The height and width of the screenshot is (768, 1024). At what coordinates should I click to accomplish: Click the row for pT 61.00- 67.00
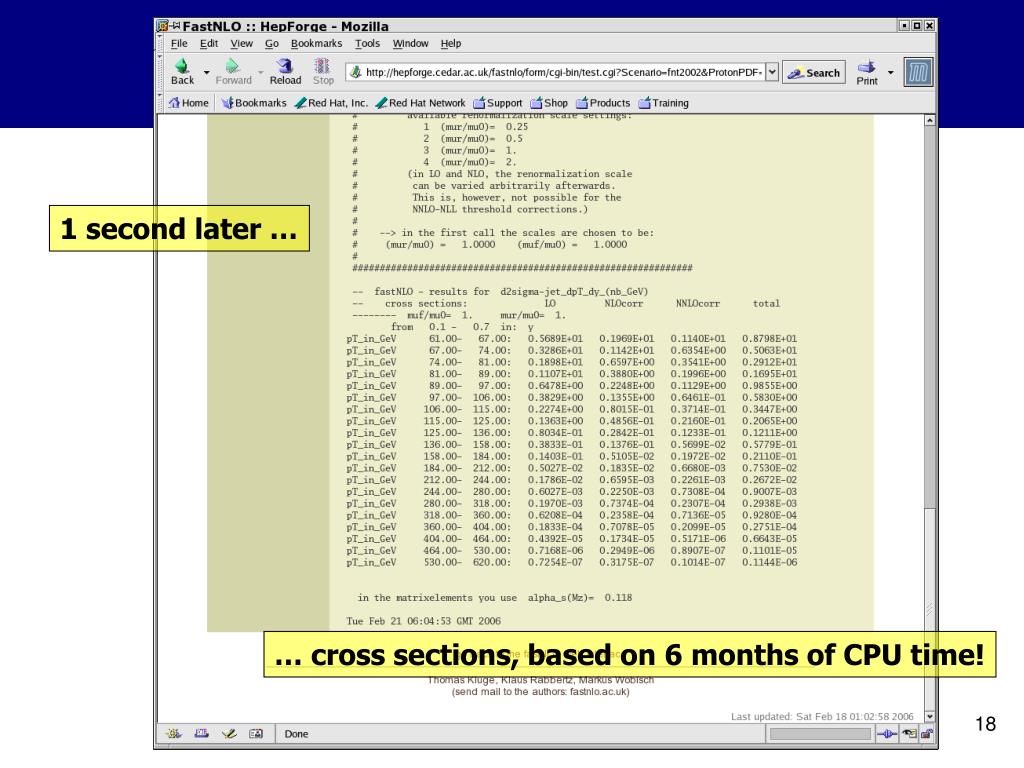[x=571, y=338]
